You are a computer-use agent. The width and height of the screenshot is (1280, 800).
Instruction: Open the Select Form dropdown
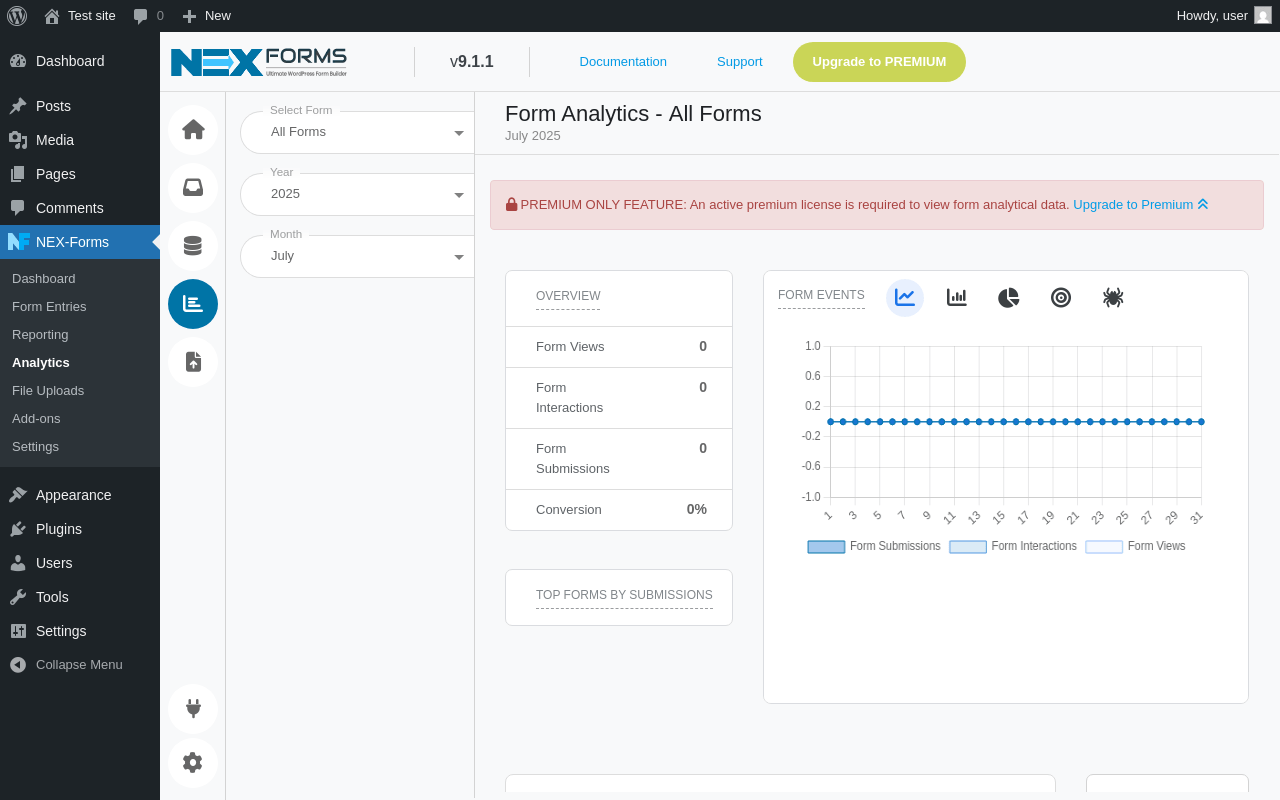coord(357,132)
